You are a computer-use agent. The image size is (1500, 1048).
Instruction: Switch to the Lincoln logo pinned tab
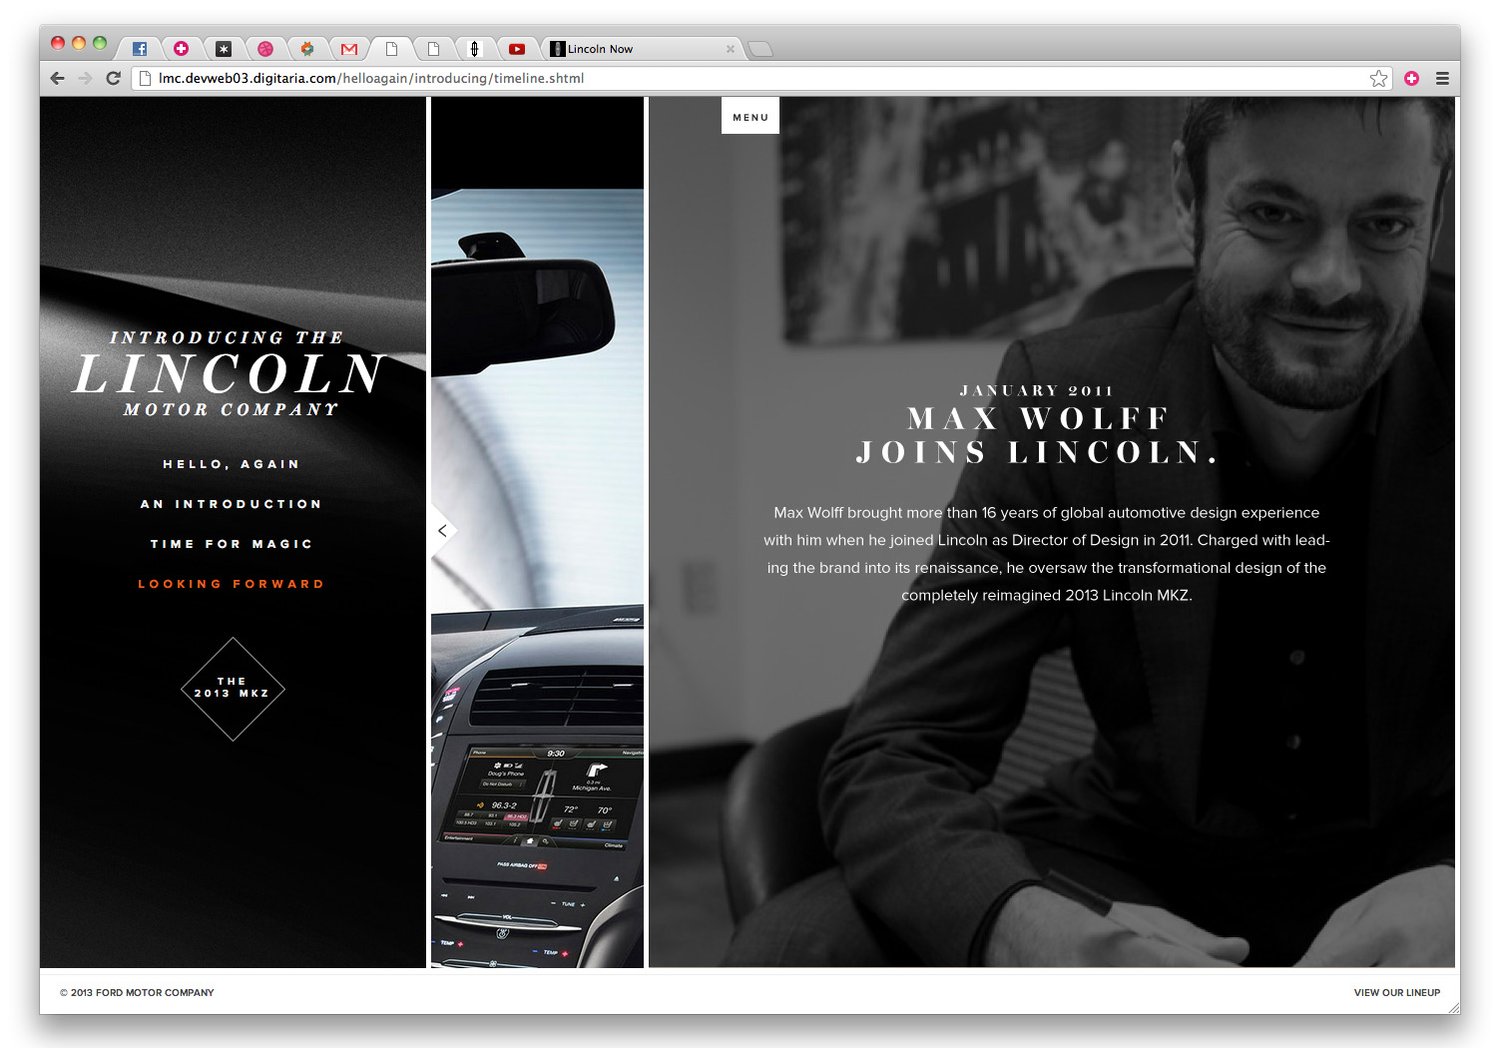[475, 48]
